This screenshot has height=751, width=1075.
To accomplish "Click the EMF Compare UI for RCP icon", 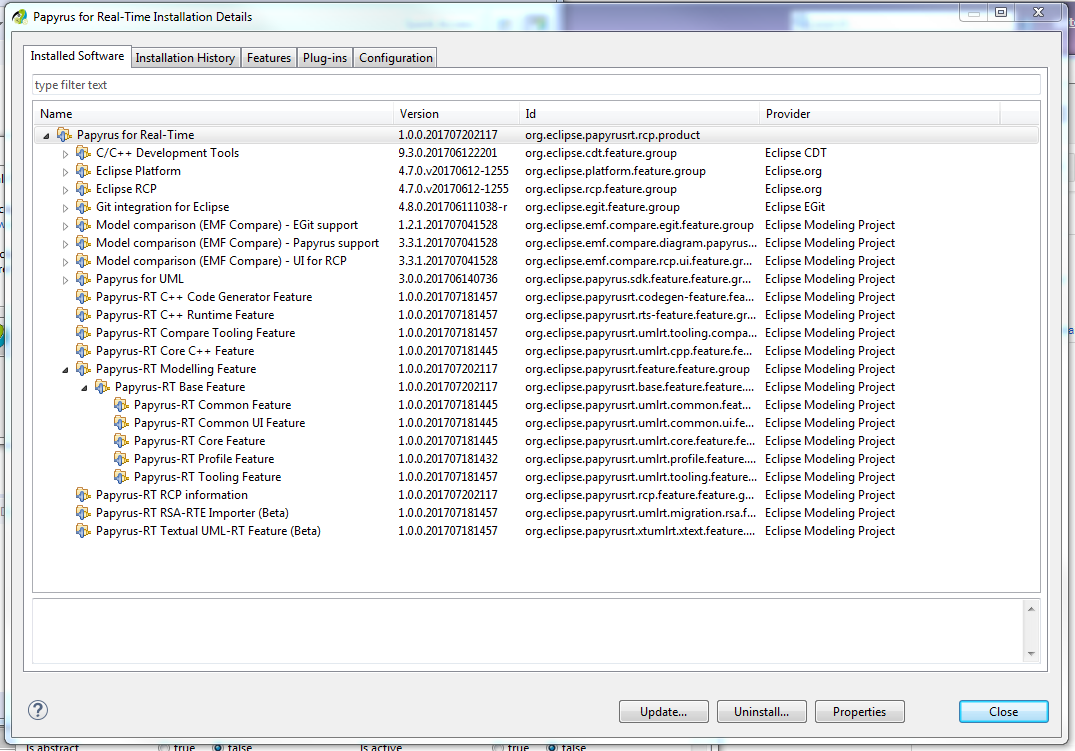I will pyautogui.click(x=83, y=261).
